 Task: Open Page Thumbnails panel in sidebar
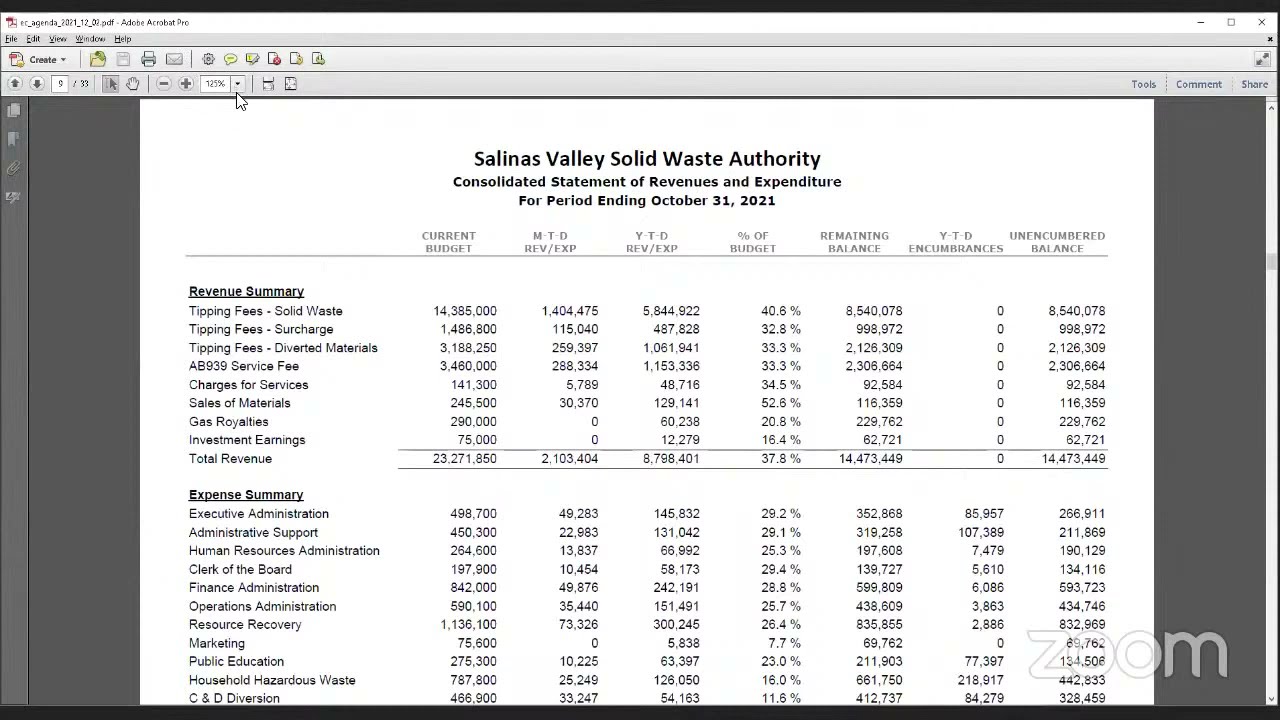click(14, 110)
